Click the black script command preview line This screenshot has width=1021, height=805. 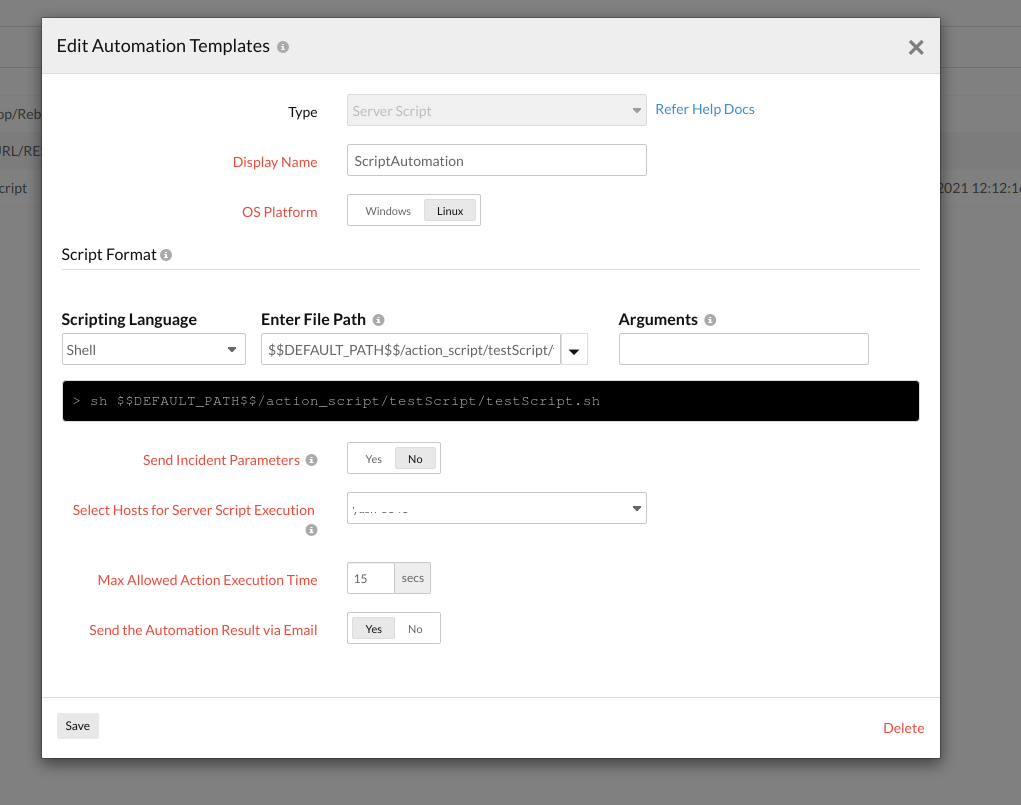click(x=491, y=401)
